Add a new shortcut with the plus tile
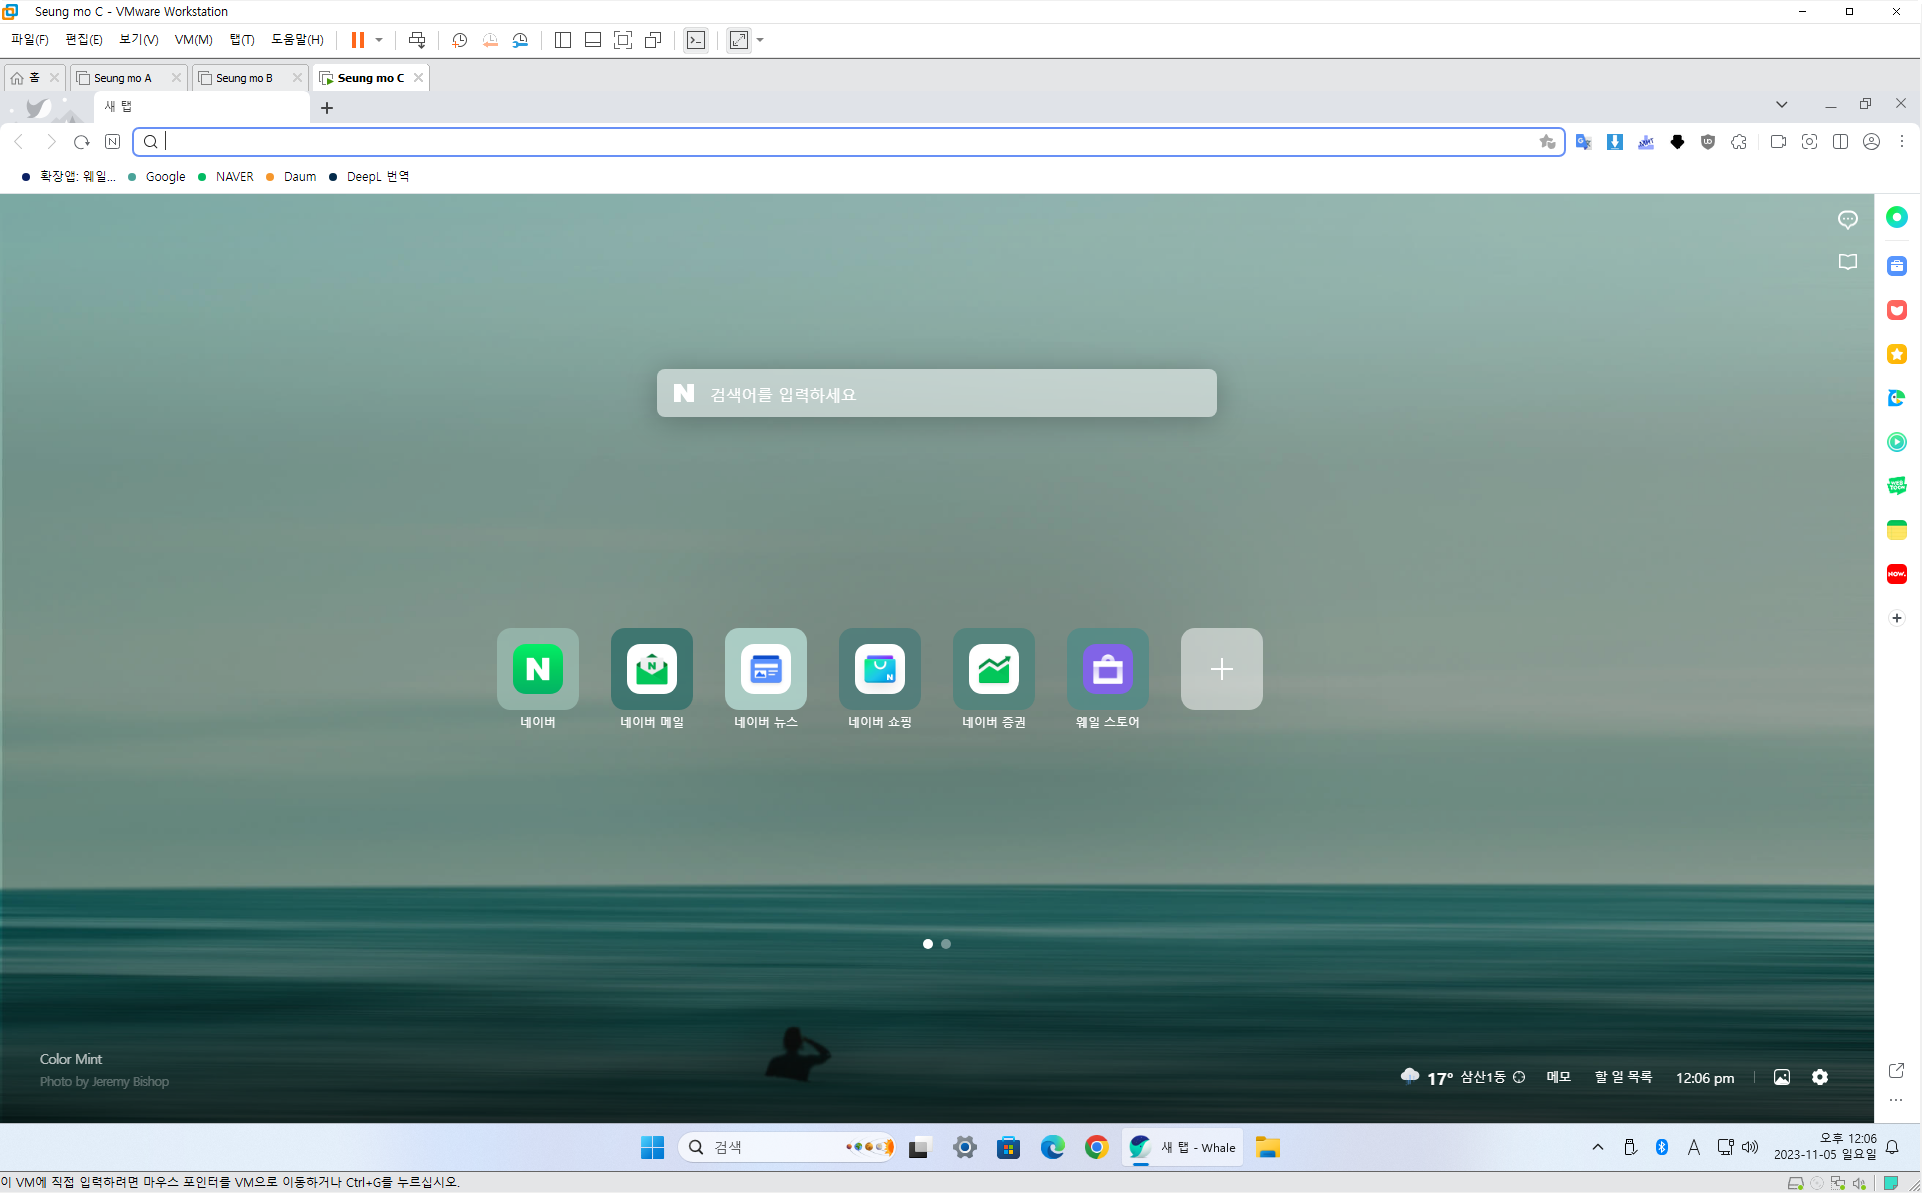 [1221, 669]
